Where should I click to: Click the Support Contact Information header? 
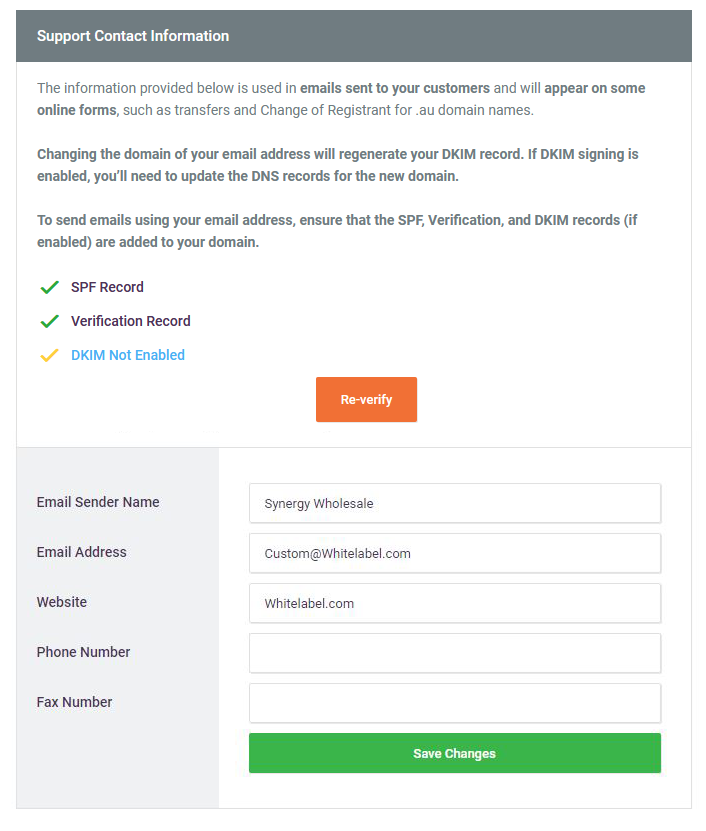coord(133,36)
